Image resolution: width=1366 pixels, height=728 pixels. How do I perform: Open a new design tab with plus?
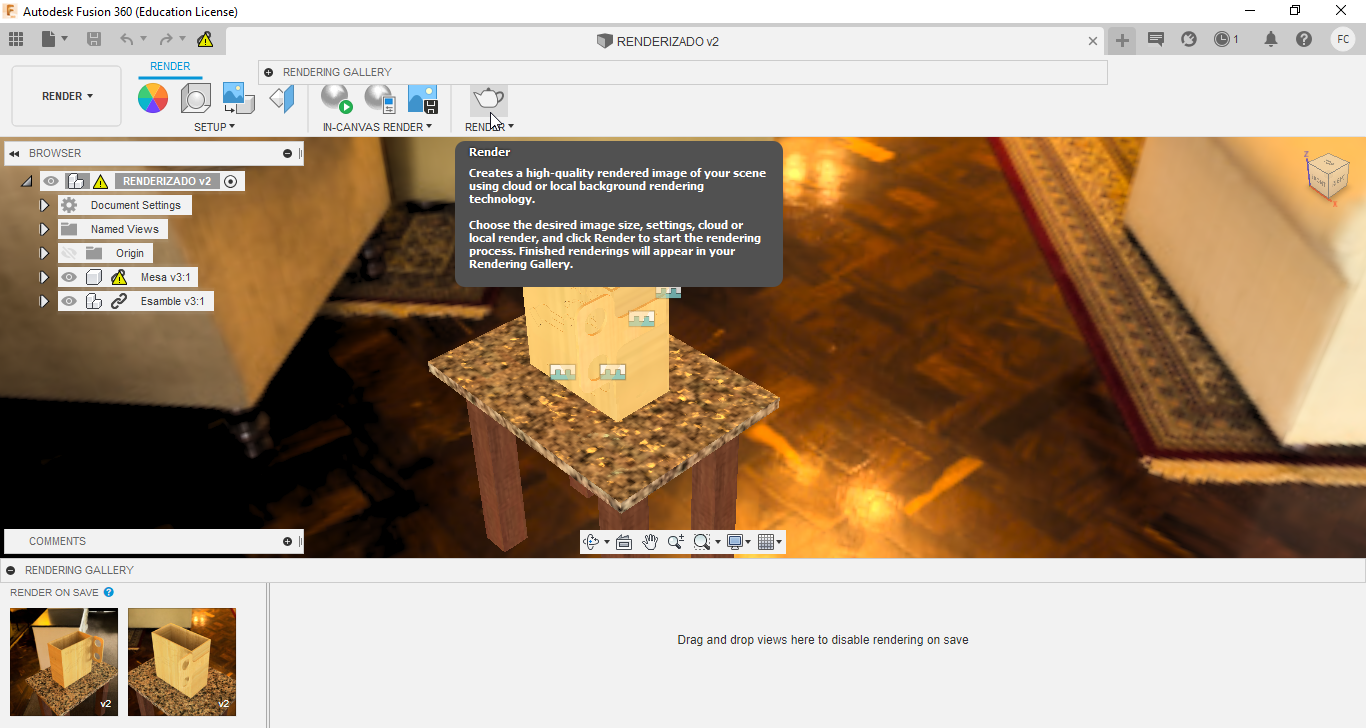[1122, 40]
